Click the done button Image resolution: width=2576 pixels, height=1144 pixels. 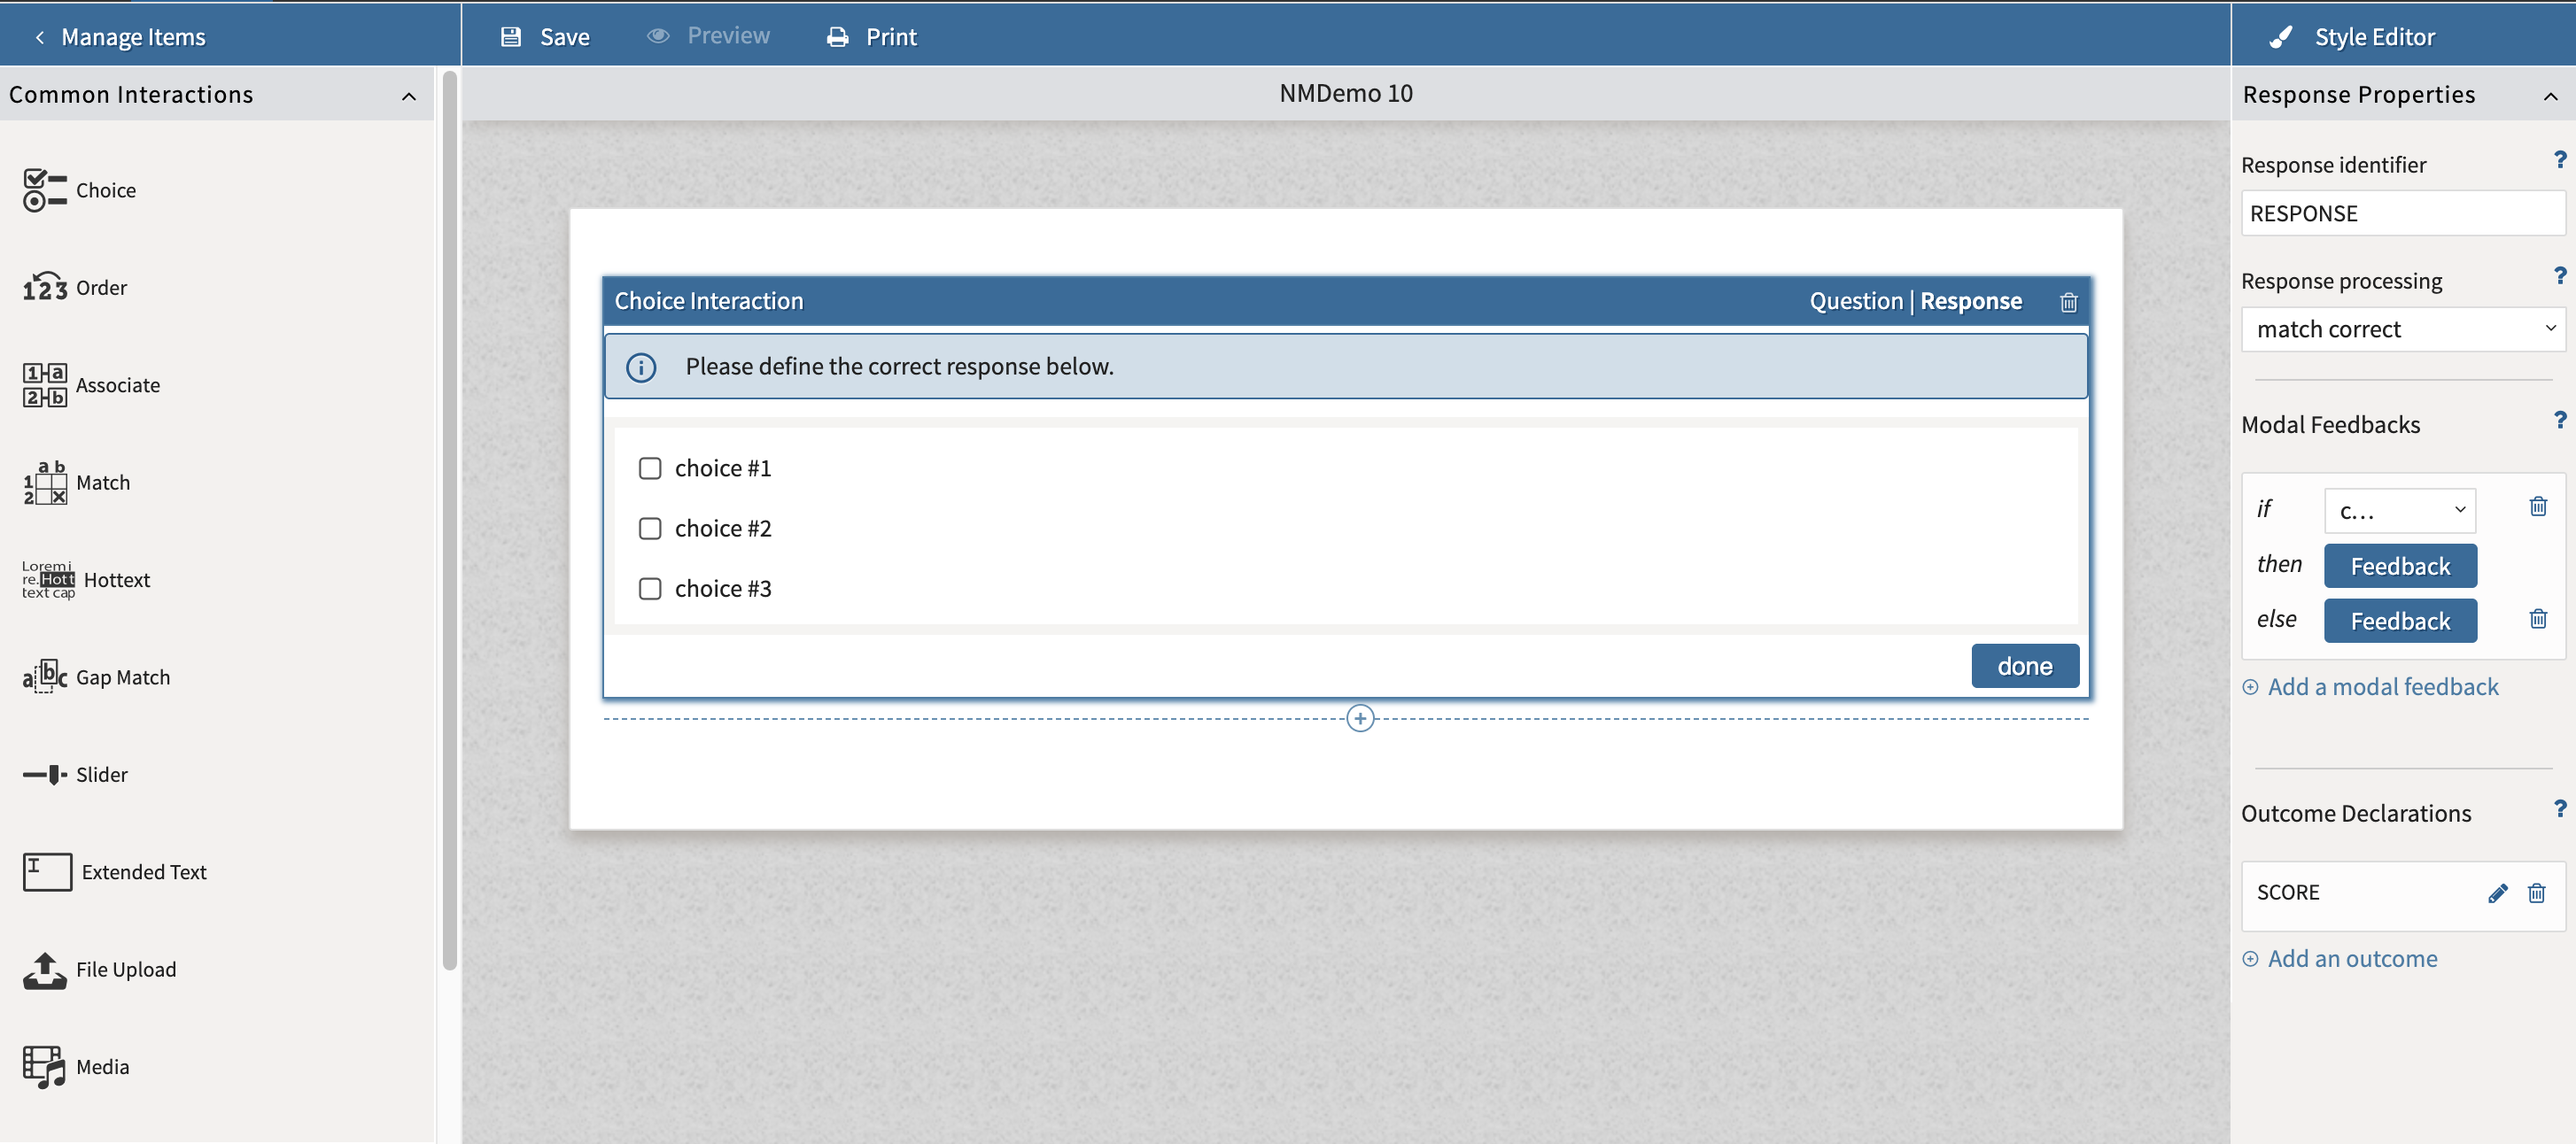pos(2024,665)
